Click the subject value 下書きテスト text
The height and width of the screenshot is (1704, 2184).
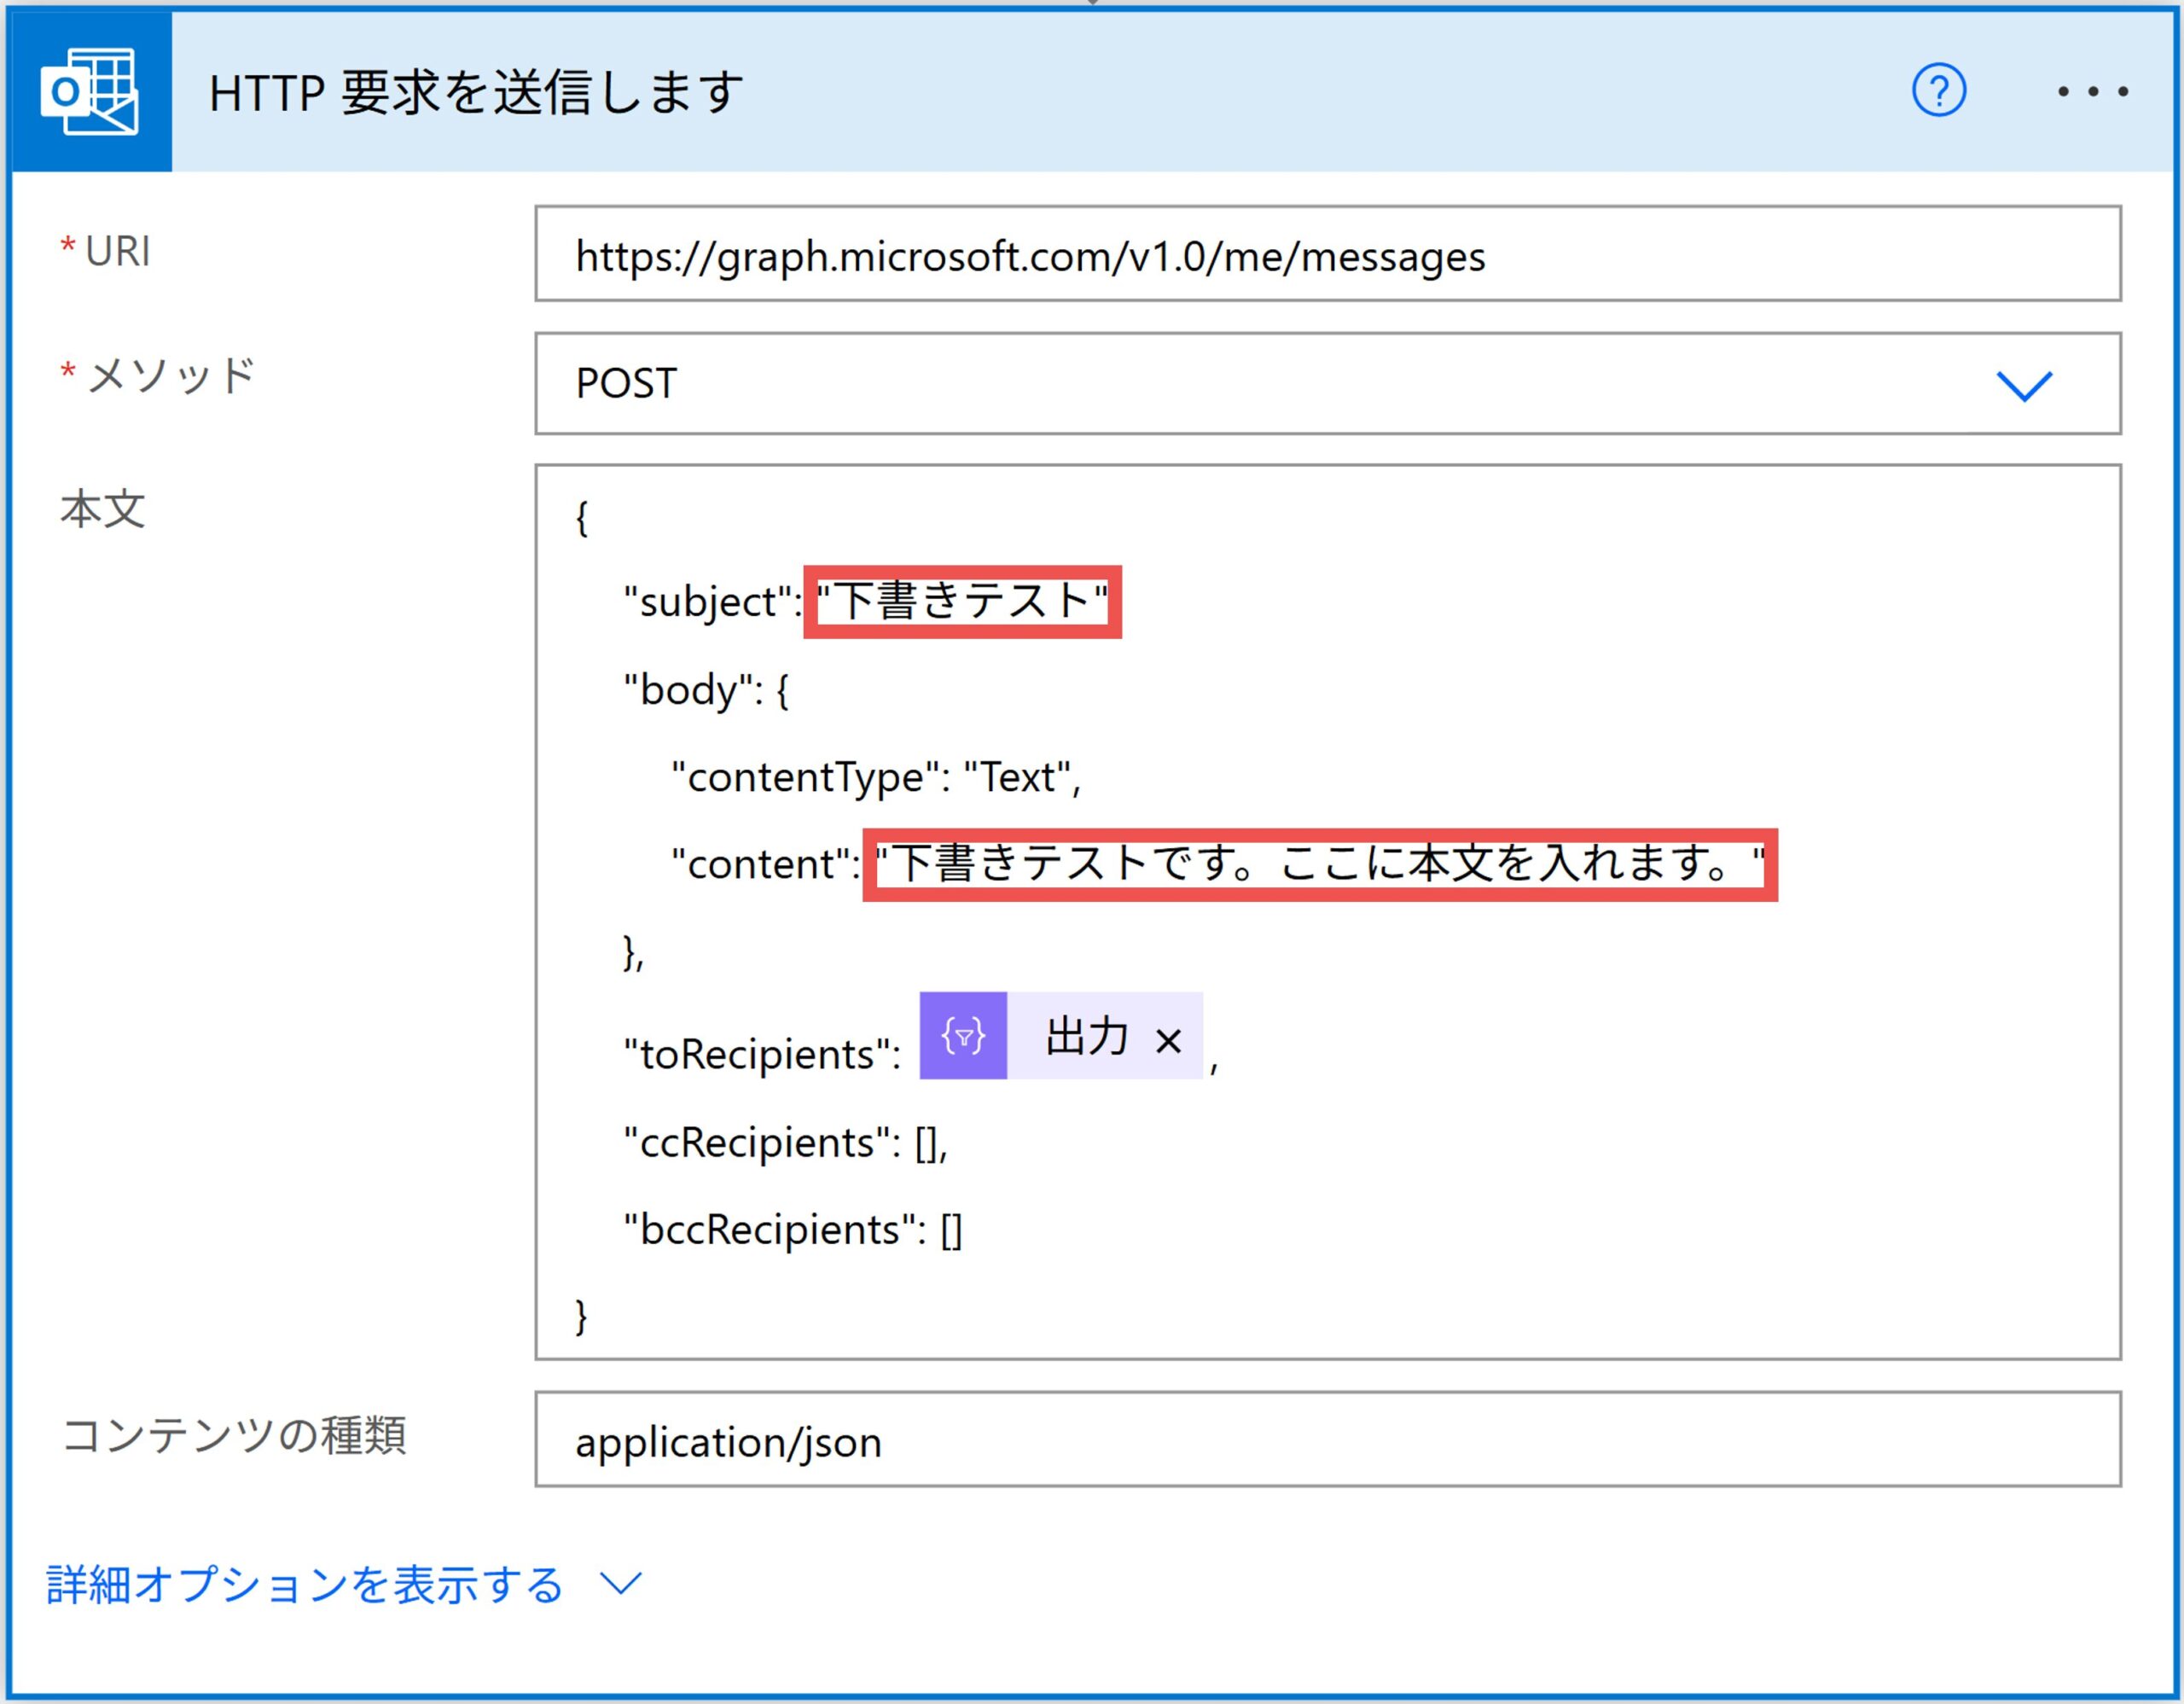click(962, 602)
